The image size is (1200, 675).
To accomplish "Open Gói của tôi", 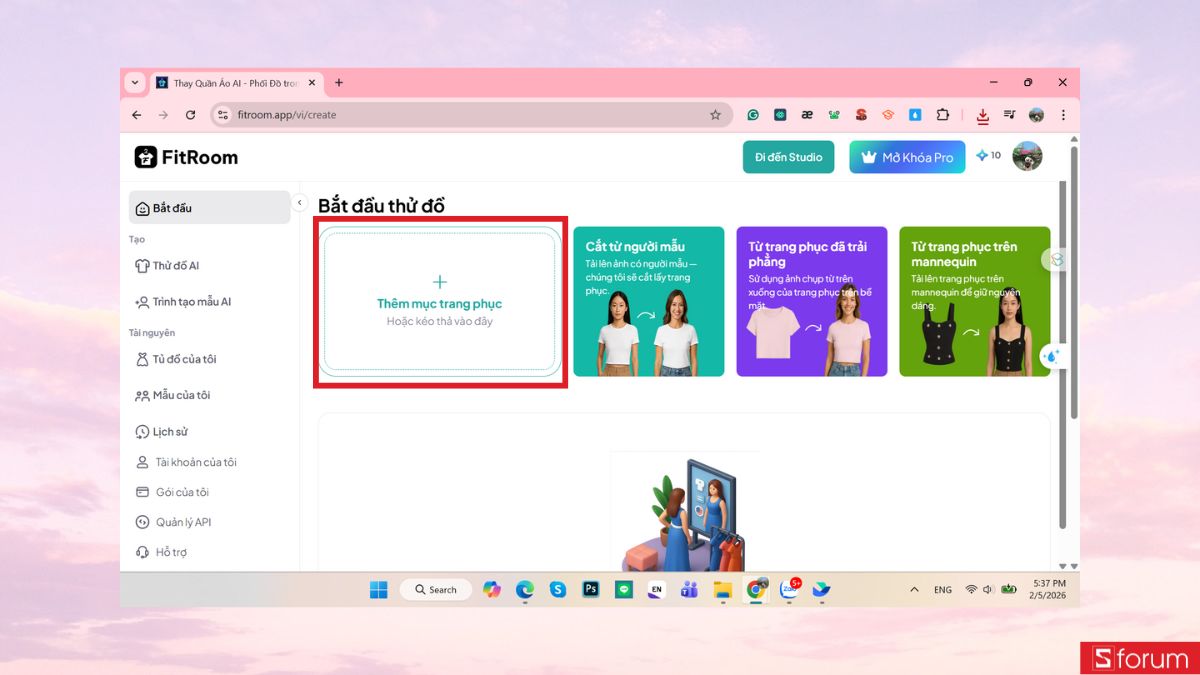I will coord(172,492).
